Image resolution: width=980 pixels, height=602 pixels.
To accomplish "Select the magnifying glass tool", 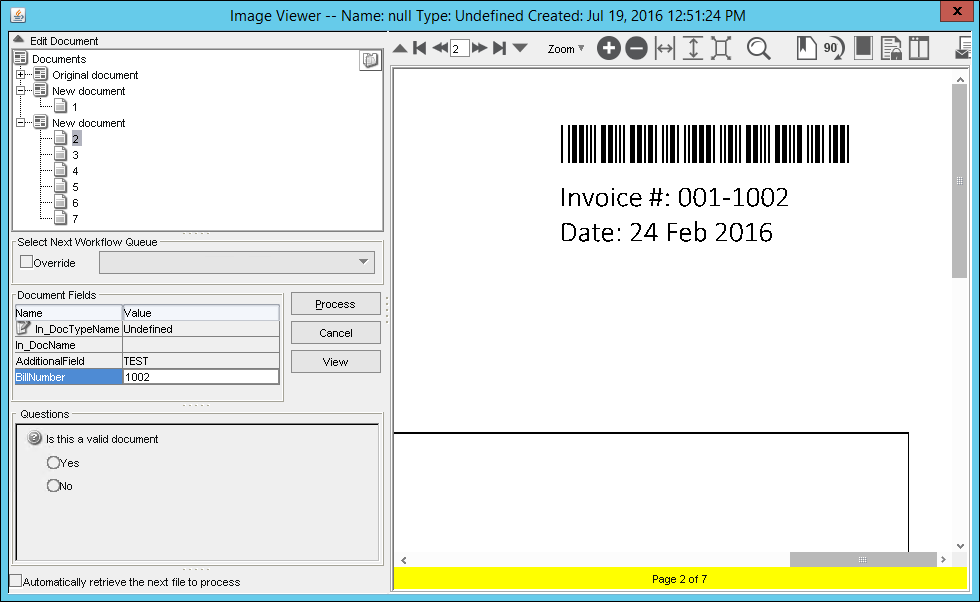I will pos(758,48).
